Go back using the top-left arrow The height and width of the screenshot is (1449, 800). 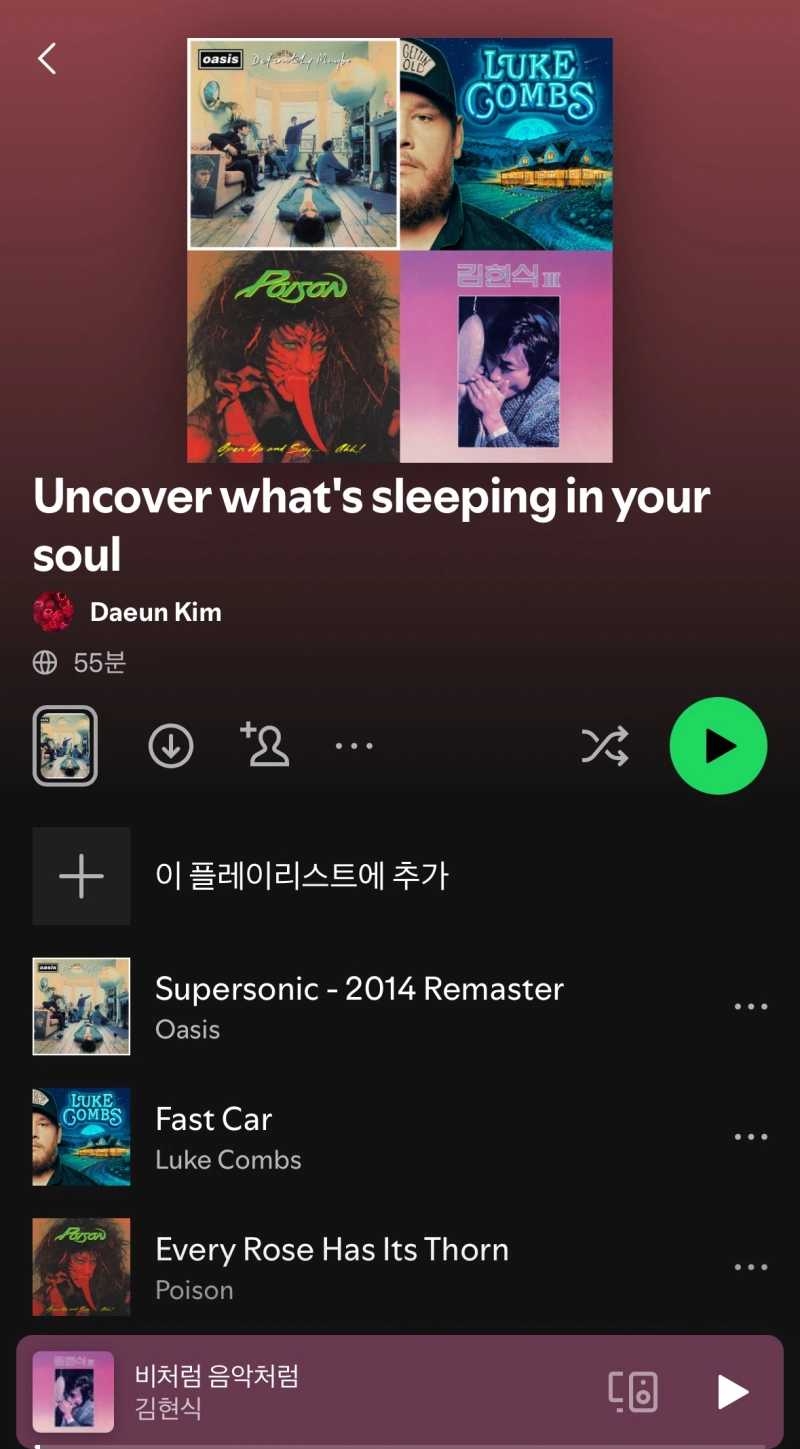point(47,59)
